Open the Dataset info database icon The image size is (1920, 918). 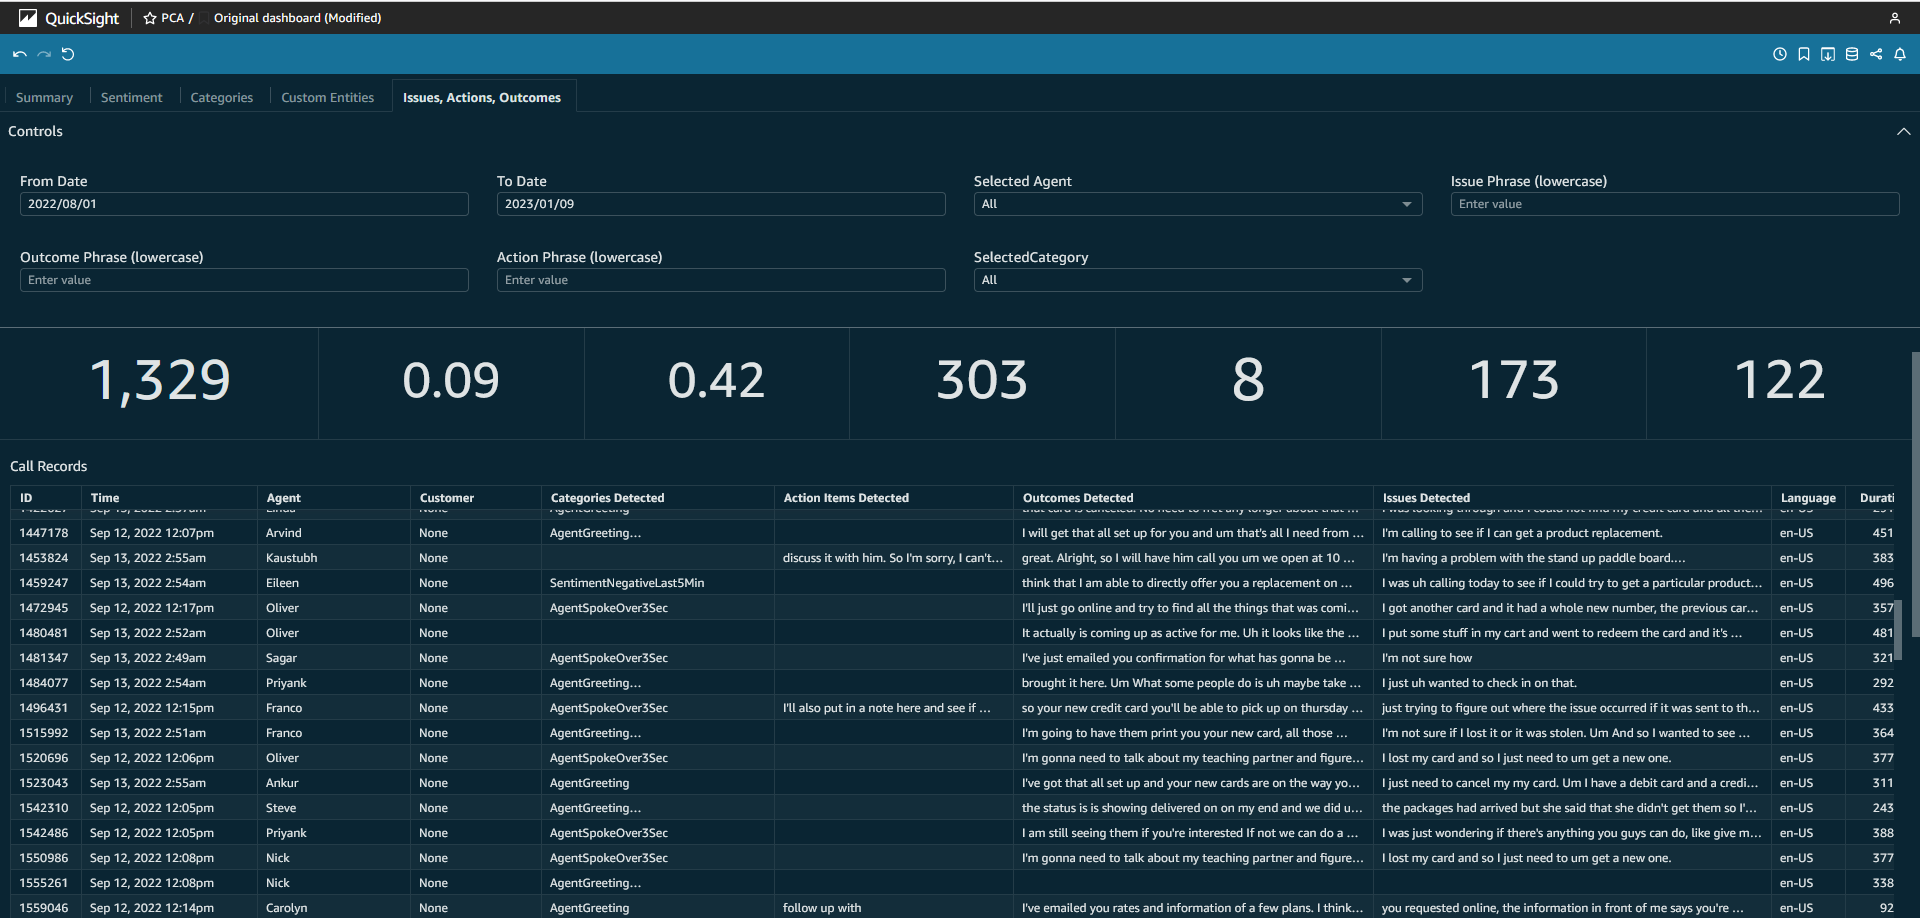1852,54
